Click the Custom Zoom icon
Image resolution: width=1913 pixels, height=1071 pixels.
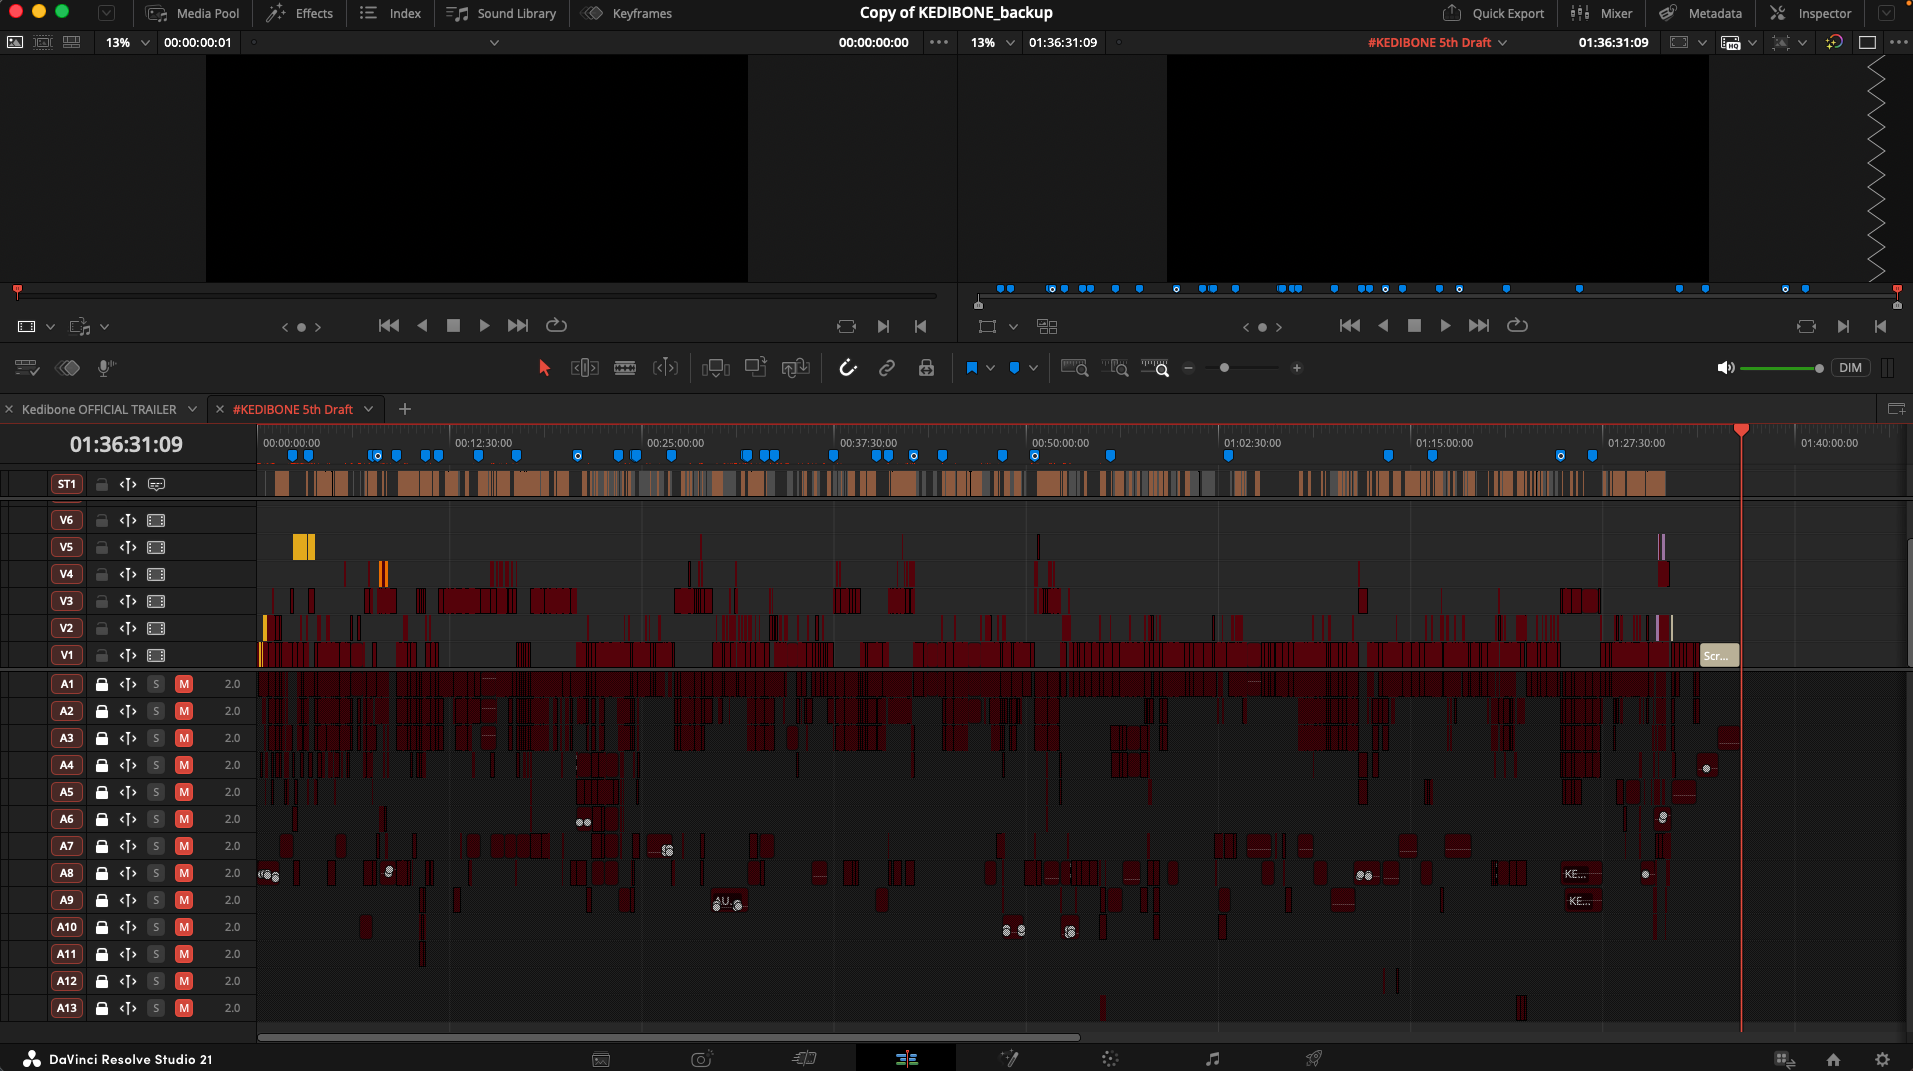tap(1155, 368)
